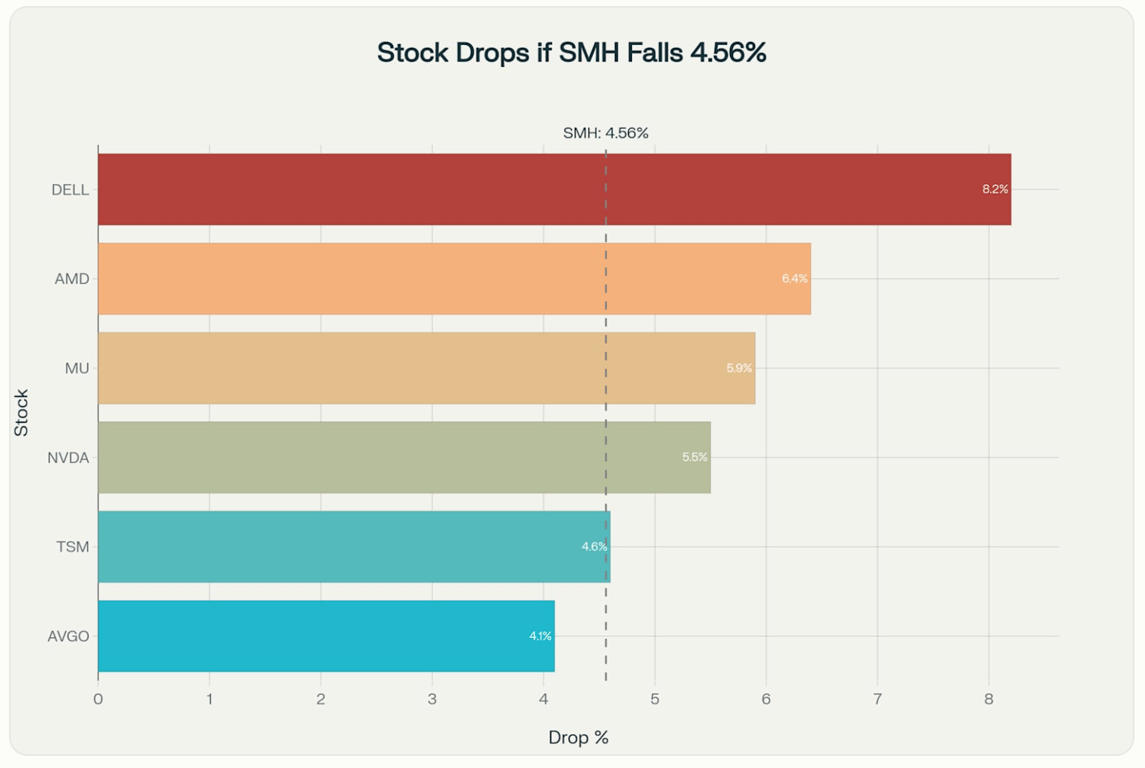Click the 8.2% value label
The image size is (1145, 768).
click(995, 189)
